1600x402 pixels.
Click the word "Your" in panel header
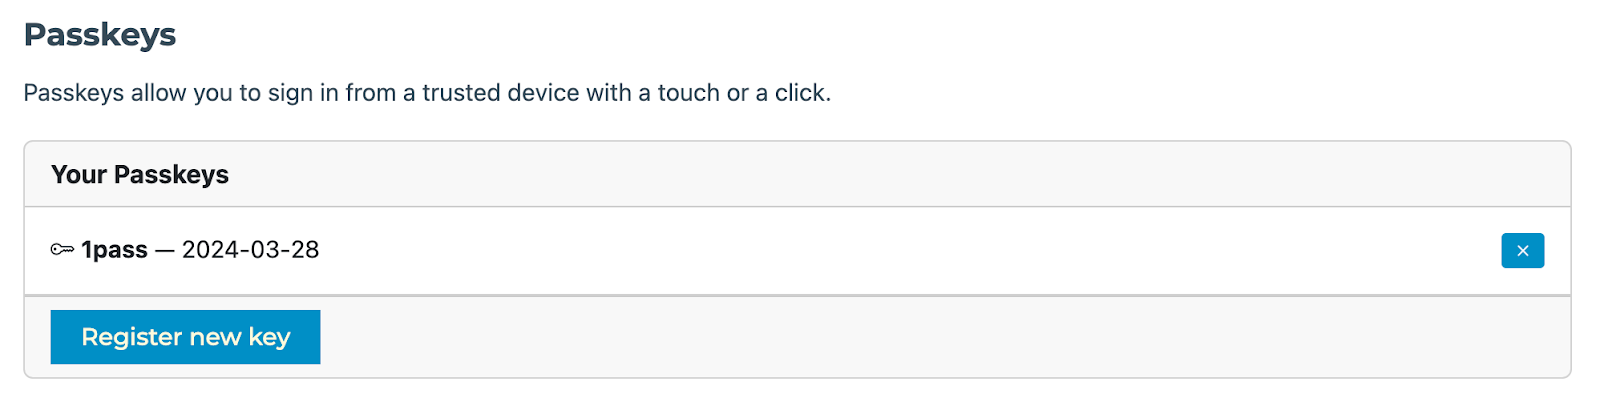pyautogui.click(x=79, y=175)
